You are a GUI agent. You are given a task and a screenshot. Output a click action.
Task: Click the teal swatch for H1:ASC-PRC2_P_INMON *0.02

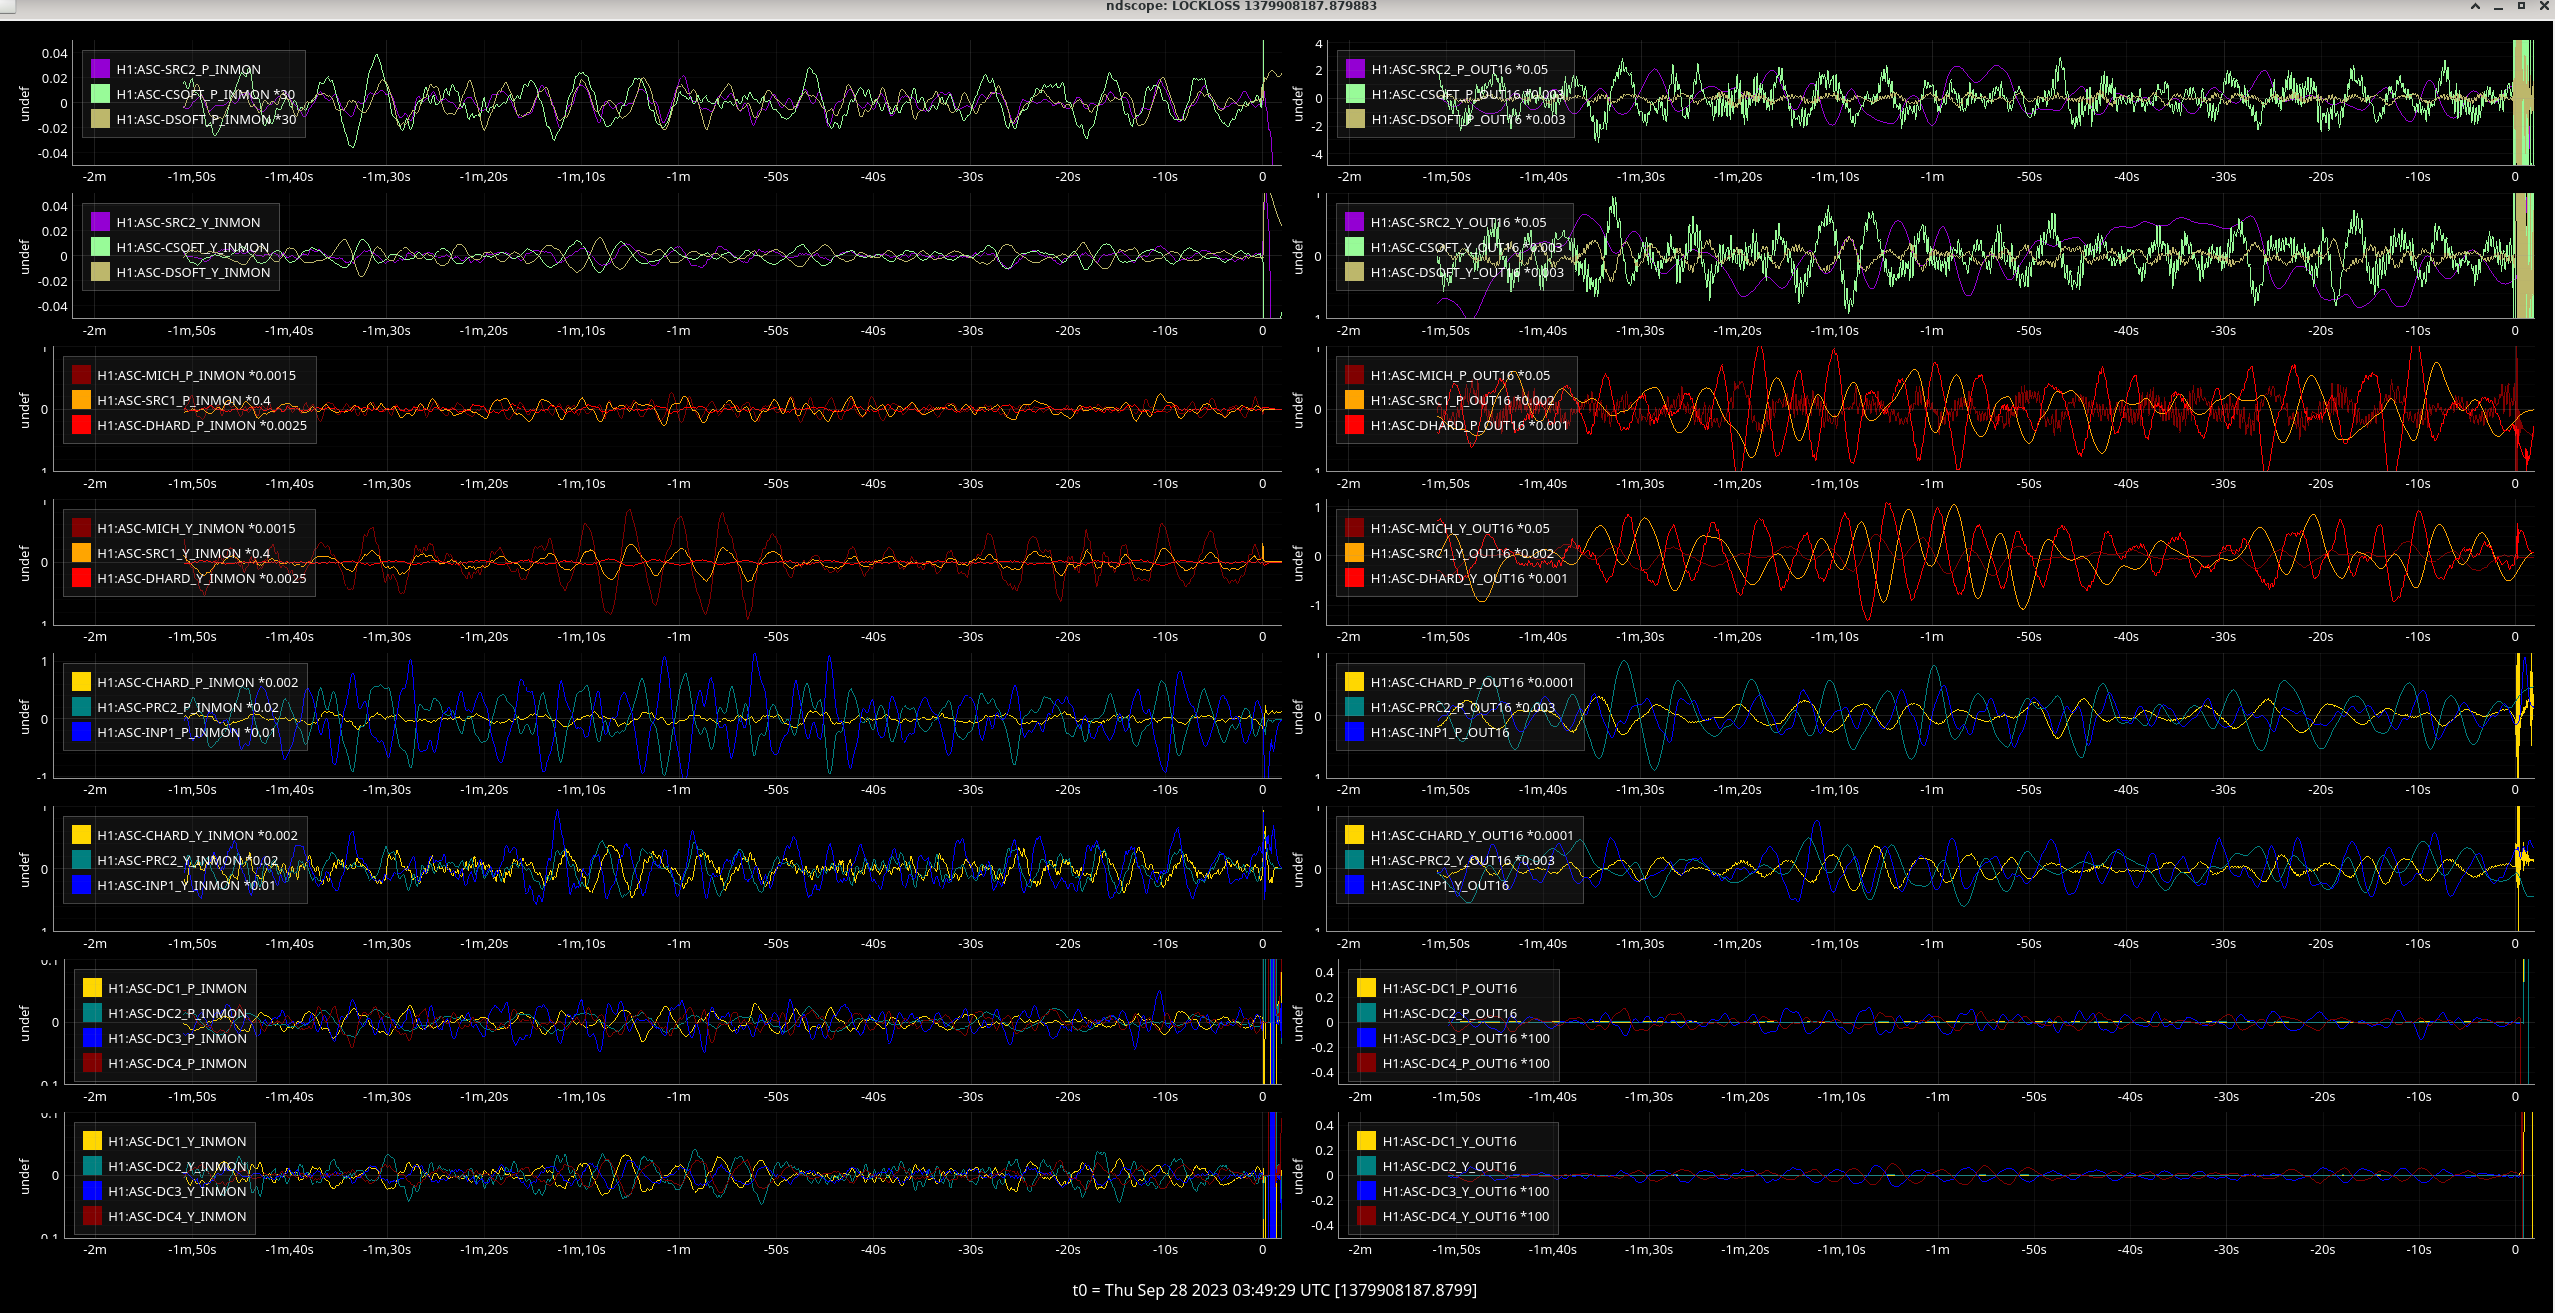click(x=81, y=707)
